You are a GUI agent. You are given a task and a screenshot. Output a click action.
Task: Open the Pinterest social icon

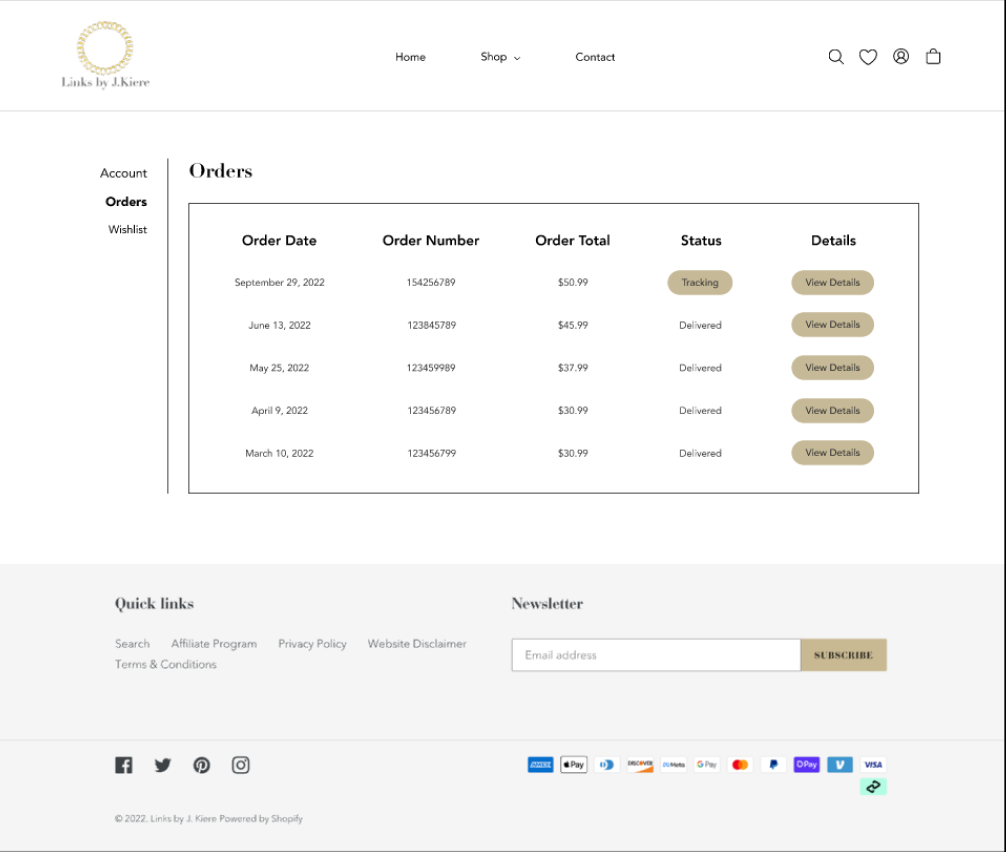[x=202, y=765]
